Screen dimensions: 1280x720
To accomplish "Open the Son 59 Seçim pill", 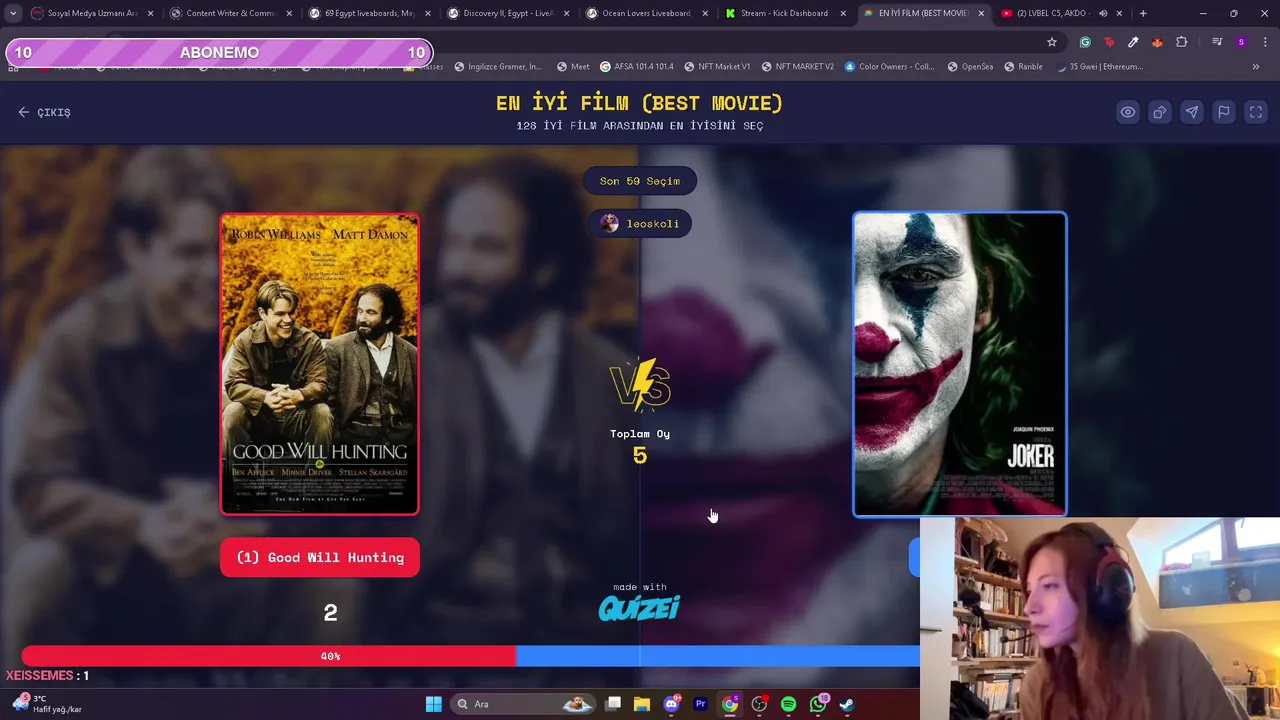I will 640,181.
